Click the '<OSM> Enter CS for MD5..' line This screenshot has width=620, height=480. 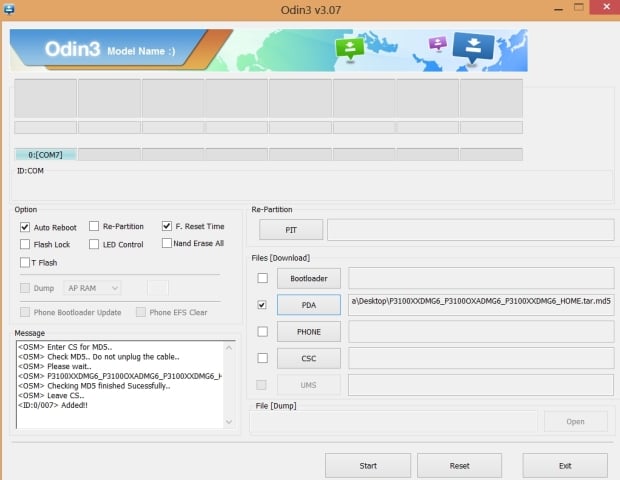coord(65,347)
